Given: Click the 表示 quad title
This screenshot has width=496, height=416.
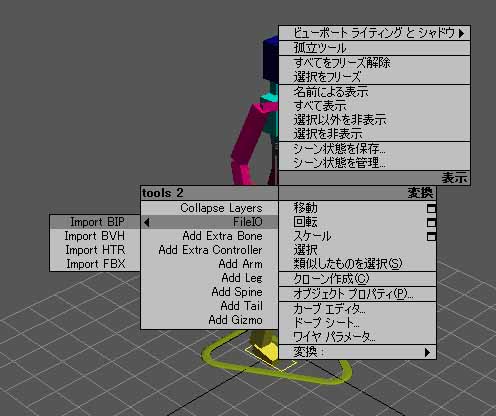Looking at the screenshot, I should pos(374,178).
